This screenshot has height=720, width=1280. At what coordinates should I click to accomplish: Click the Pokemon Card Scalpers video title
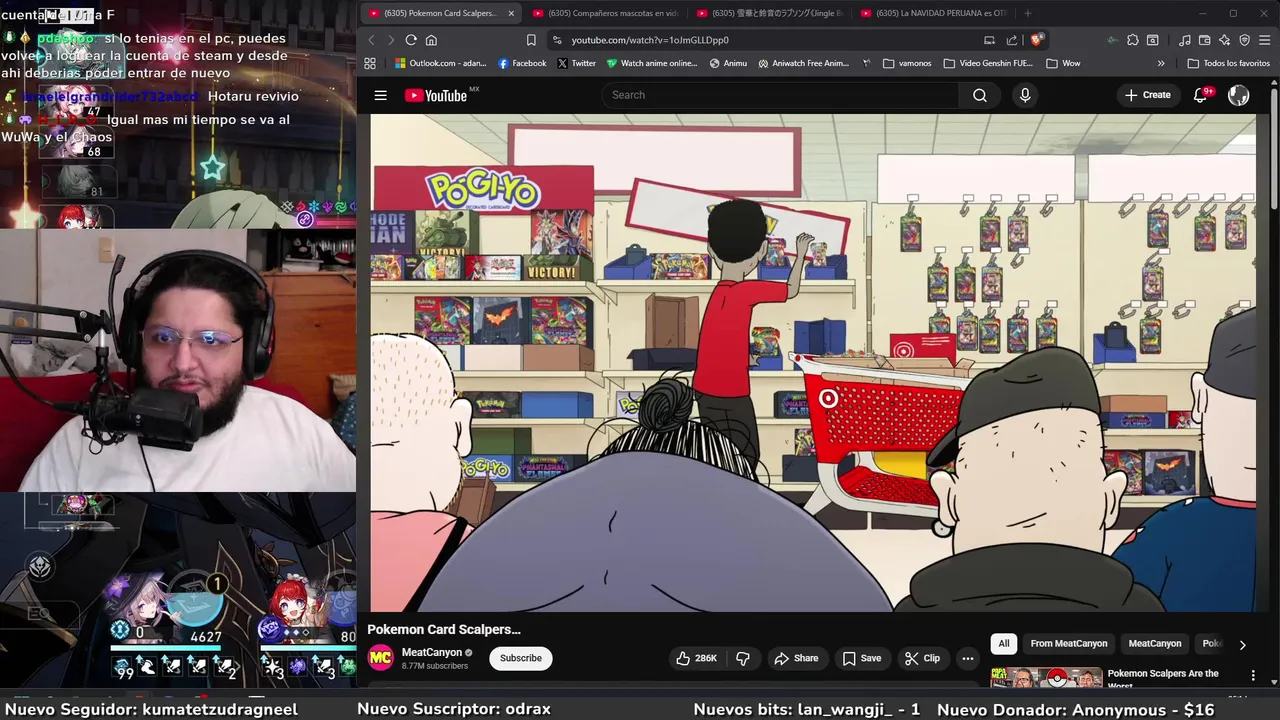[444, 629]
